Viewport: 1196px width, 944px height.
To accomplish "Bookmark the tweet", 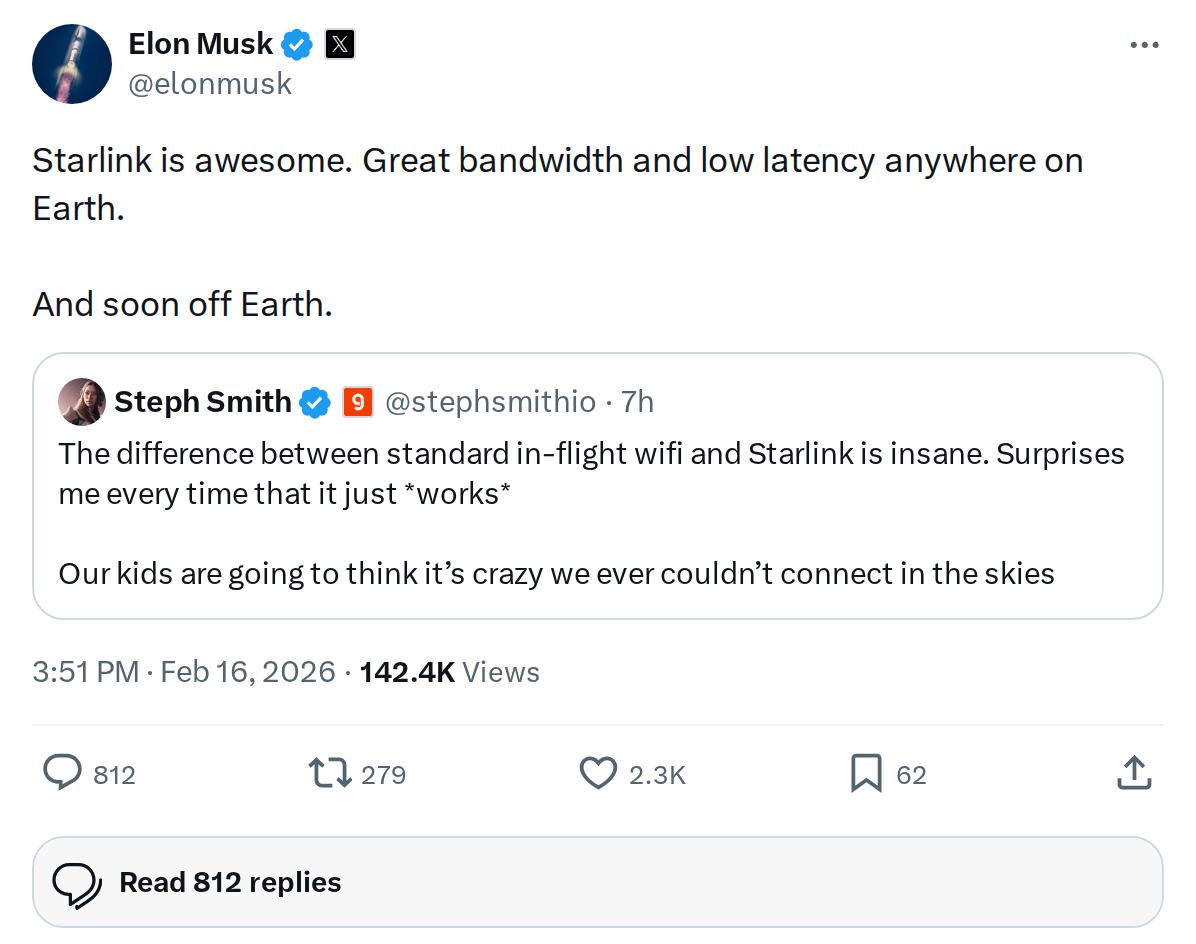I will pyautogui.click(x=866, y=773).
